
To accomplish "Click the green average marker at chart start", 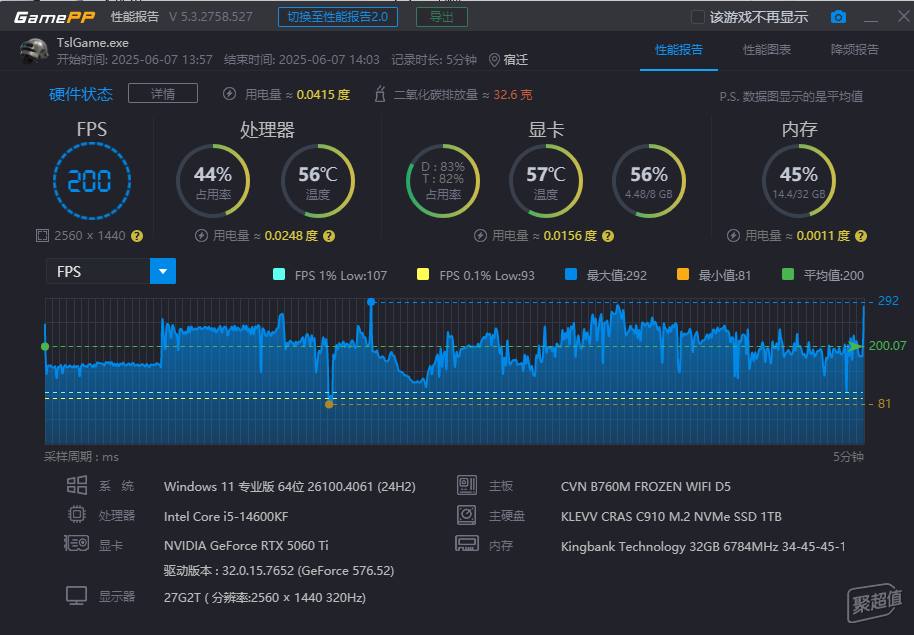I will tap(45, 346).
